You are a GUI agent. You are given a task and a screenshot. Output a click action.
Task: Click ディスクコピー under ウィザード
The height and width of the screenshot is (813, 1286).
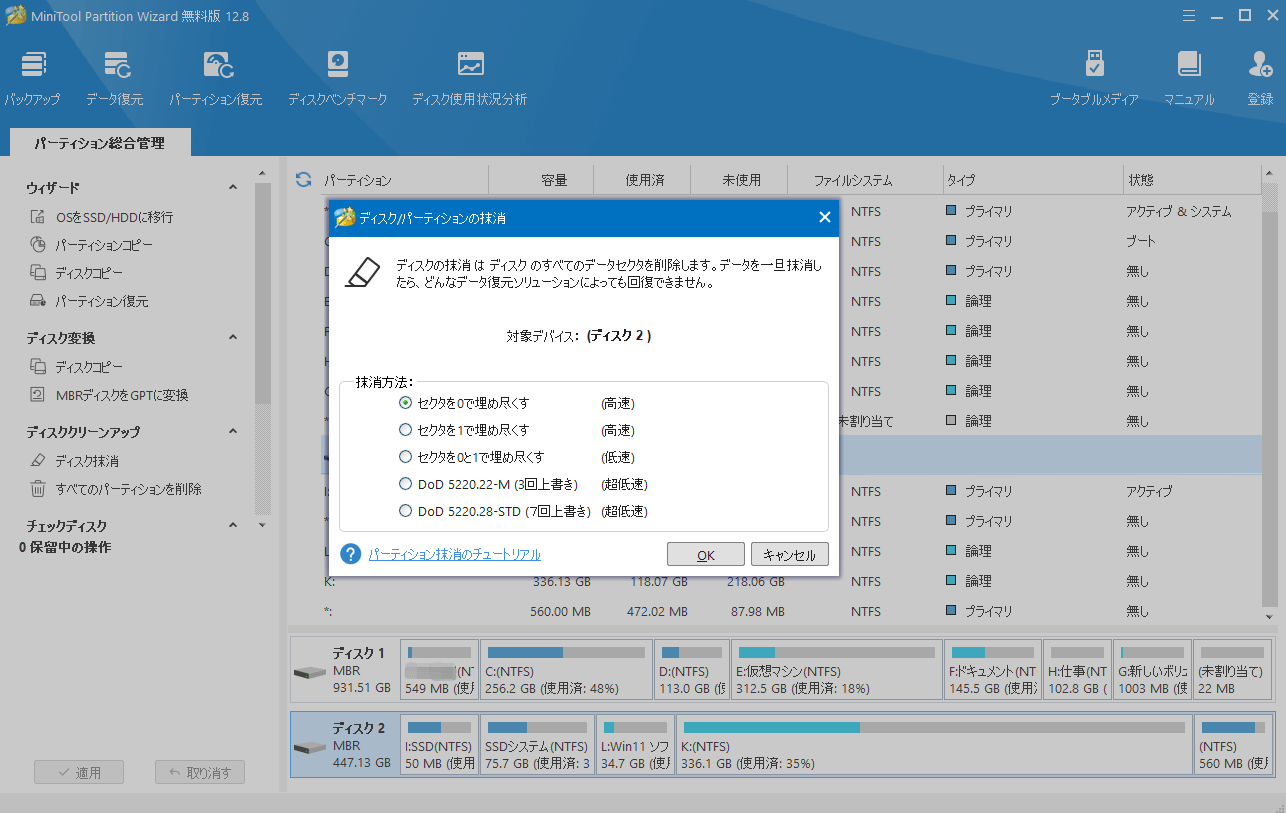click(89, 273)
